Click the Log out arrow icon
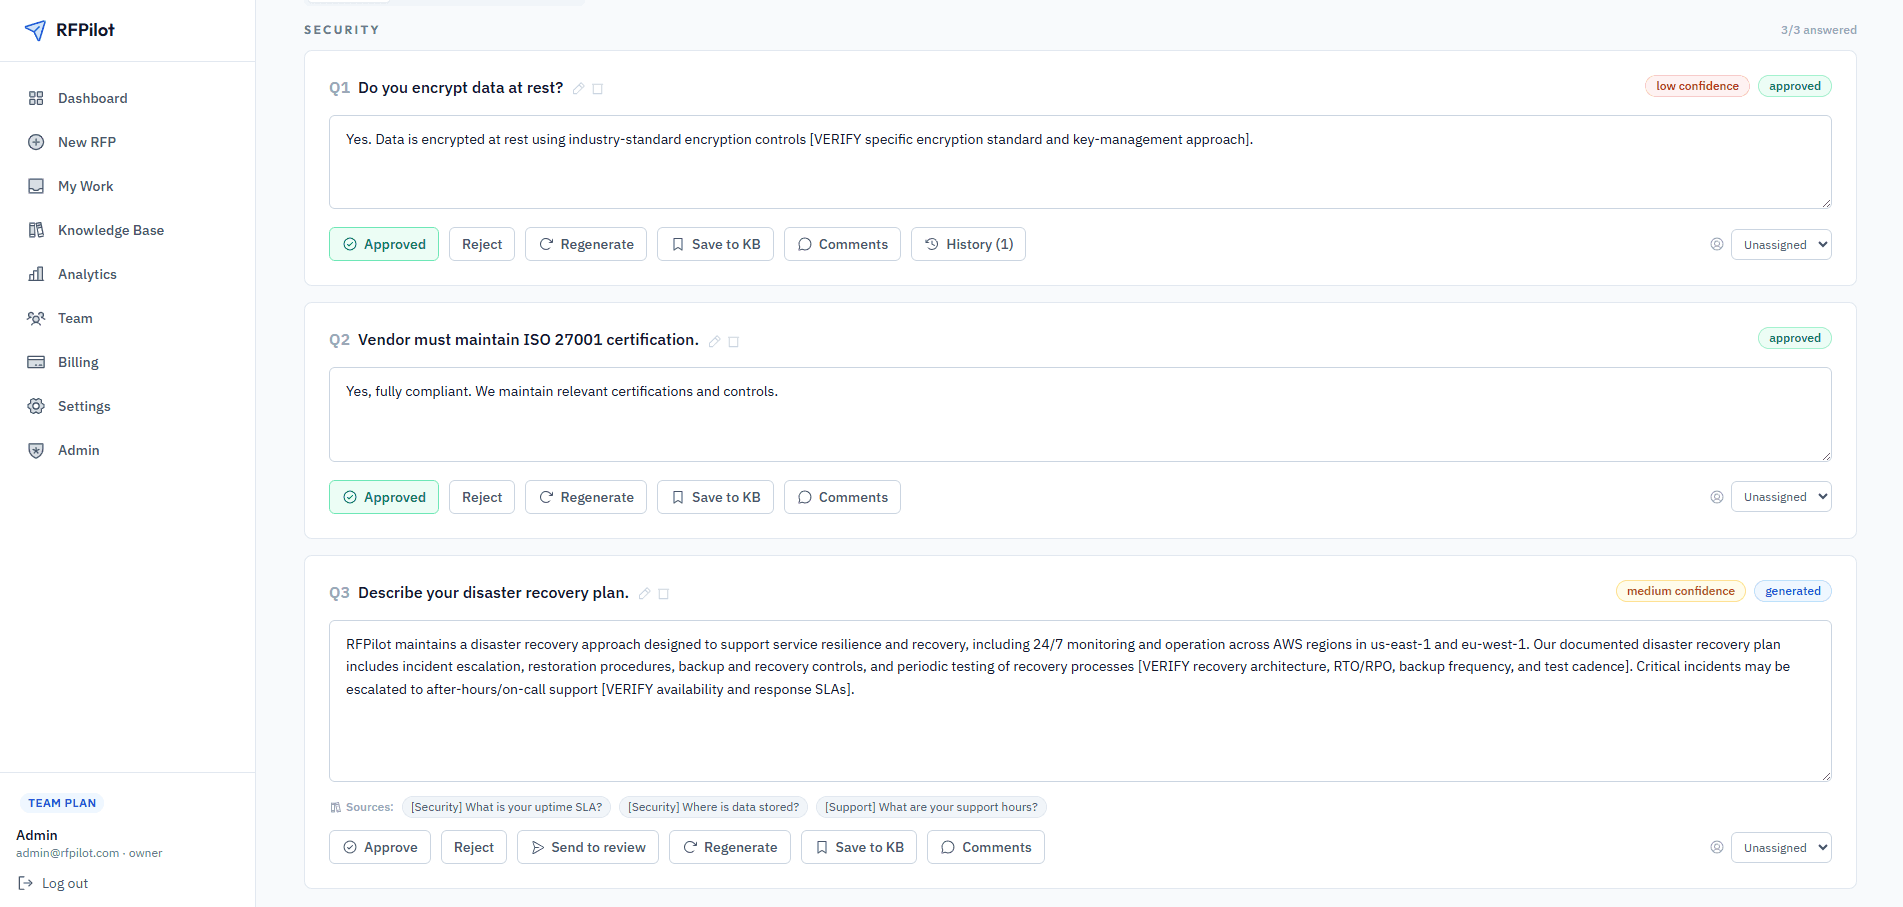Image resolution: width=1903 pixels, height=907 pixels. [26, 883]
